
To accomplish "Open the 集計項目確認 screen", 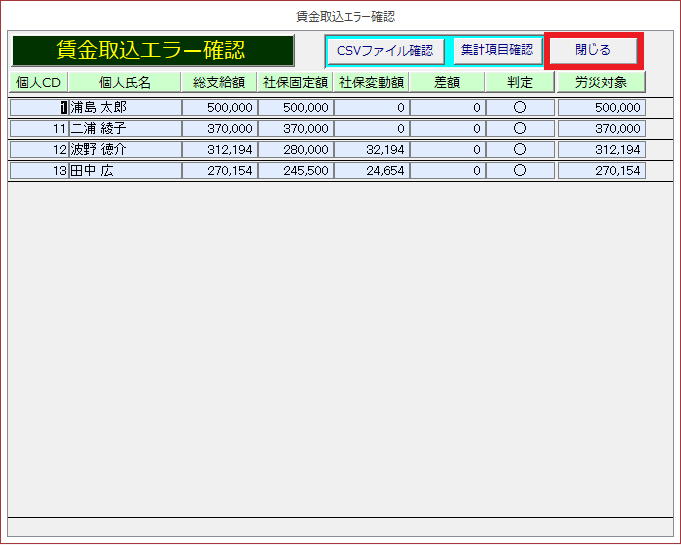I will click(497, 50).
